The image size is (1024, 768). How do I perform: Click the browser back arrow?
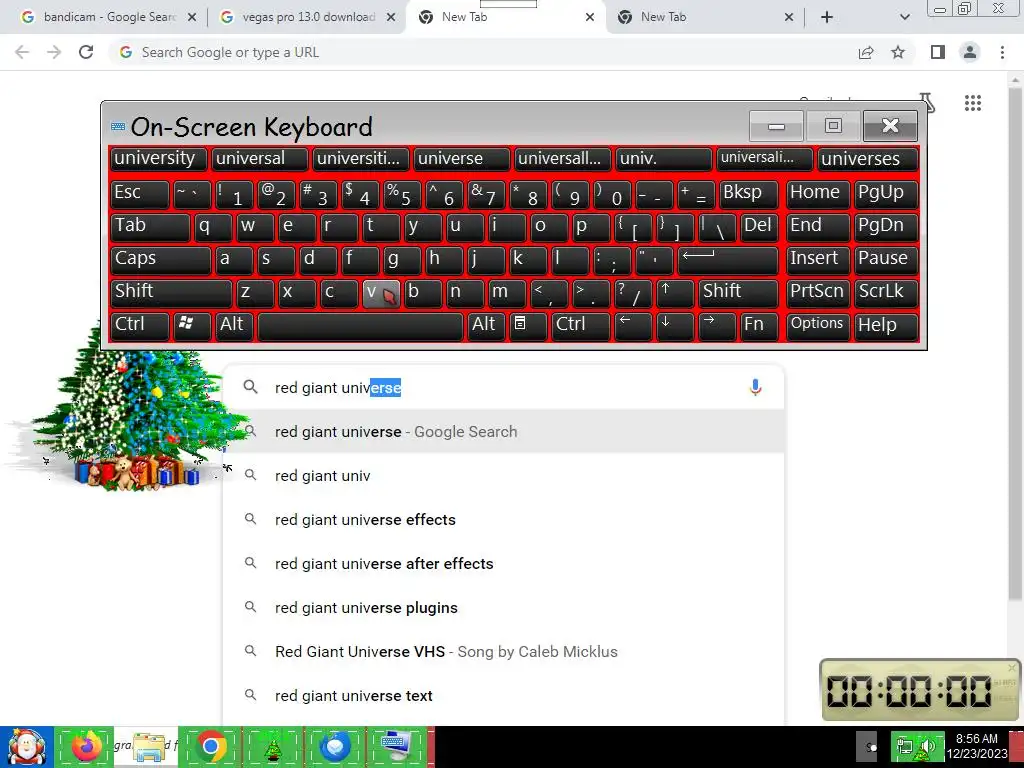tap(22, 52)
